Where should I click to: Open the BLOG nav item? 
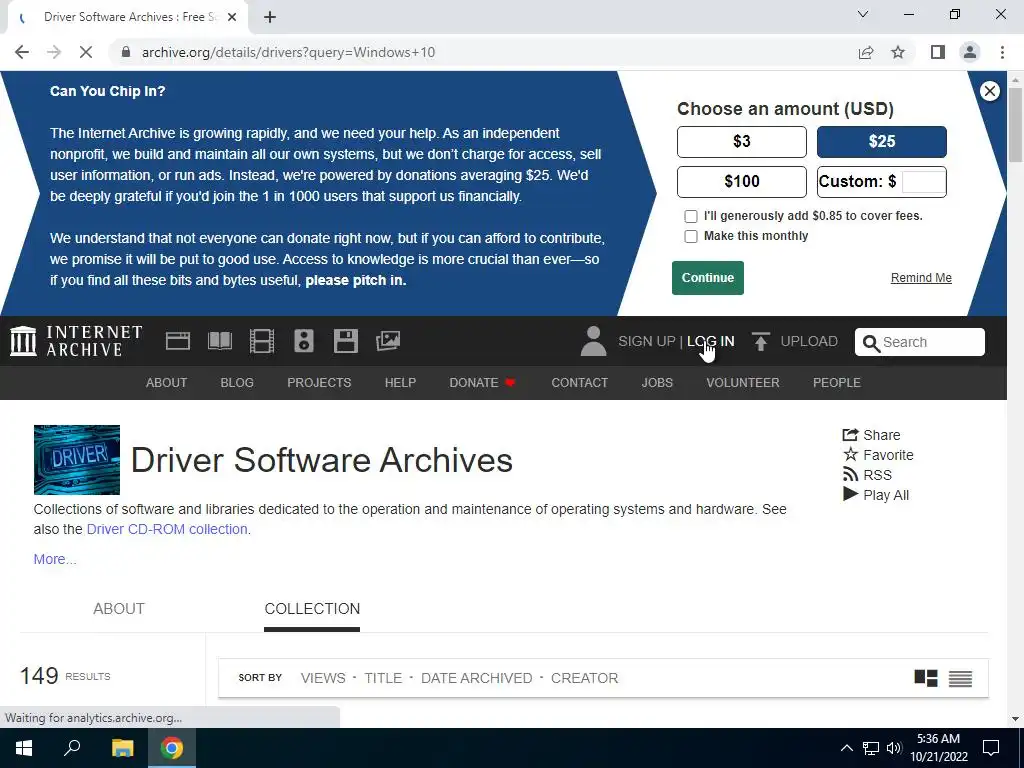tap(237, 383)
